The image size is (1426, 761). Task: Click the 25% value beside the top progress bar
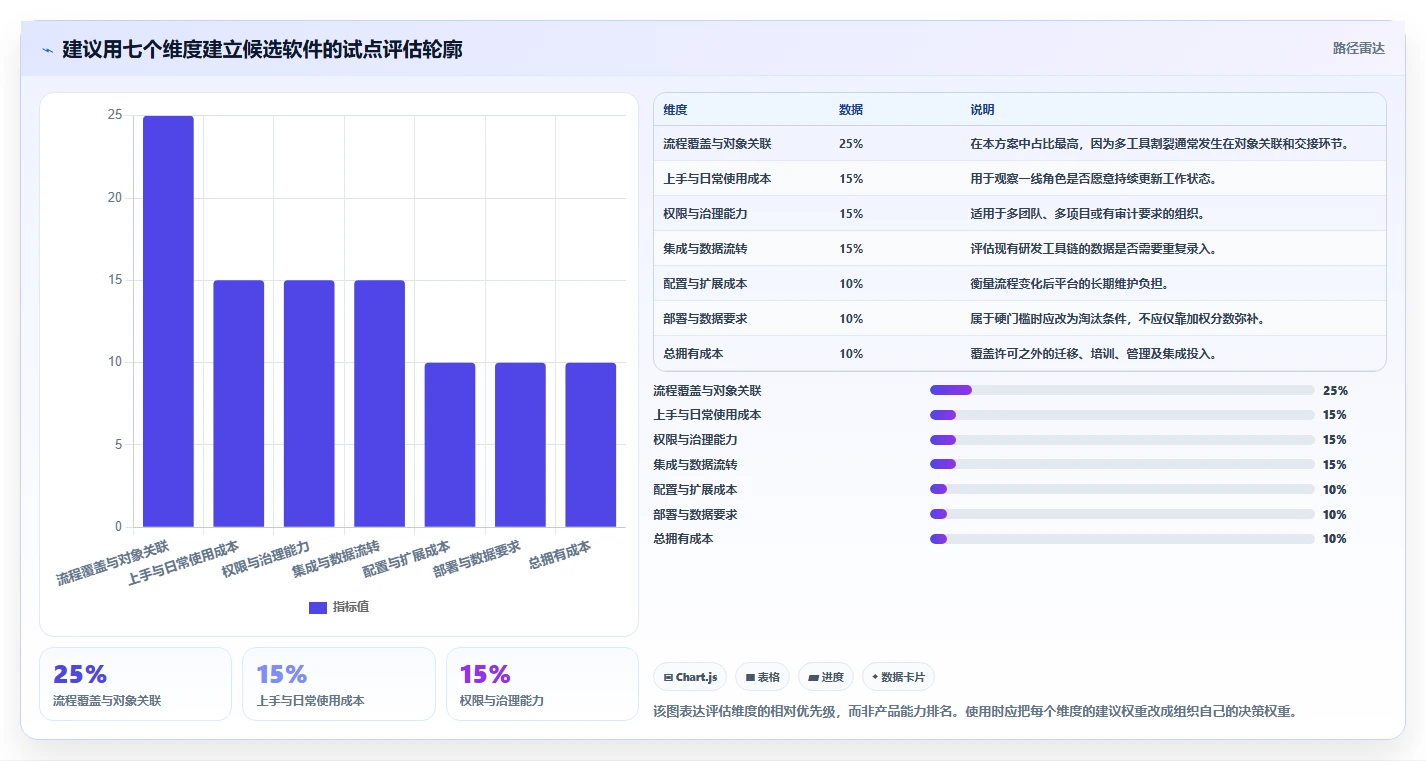[x=1335, y=391]
